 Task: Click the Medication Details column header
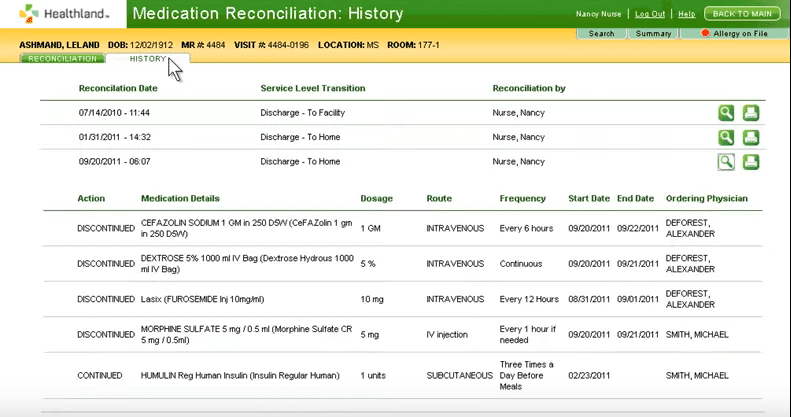(x=180, y=198)
